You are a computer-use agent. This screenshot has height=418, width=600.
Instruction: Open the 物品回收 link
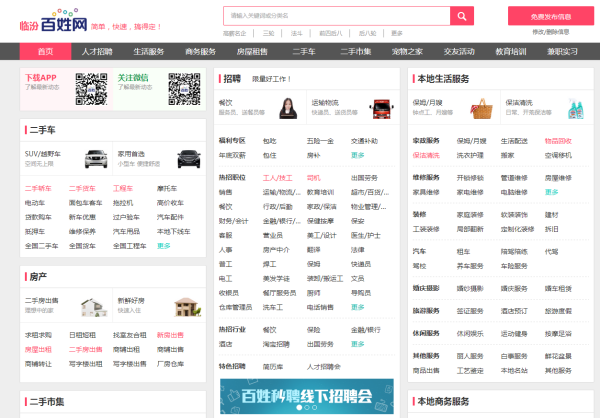tap(558, 141)
